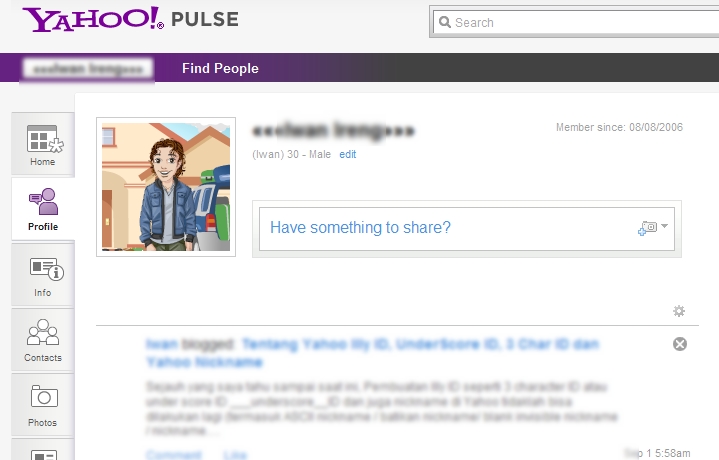Click the blurred profile display name heading

tap(333, 131)
